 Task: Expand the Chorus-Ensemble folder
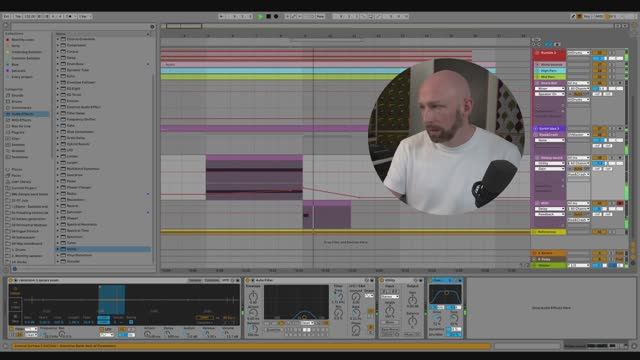58,39
